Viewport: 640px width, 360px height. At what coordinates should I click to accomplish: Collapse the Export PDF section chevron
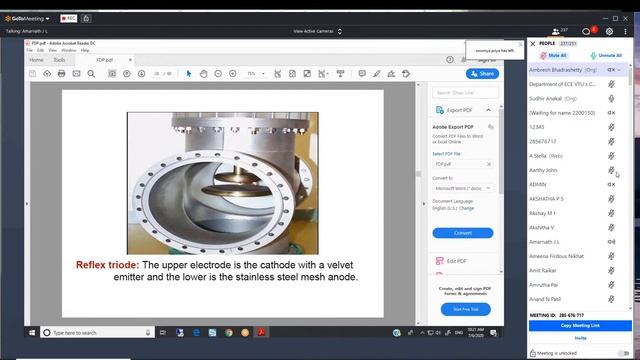(x=488, y=110)
